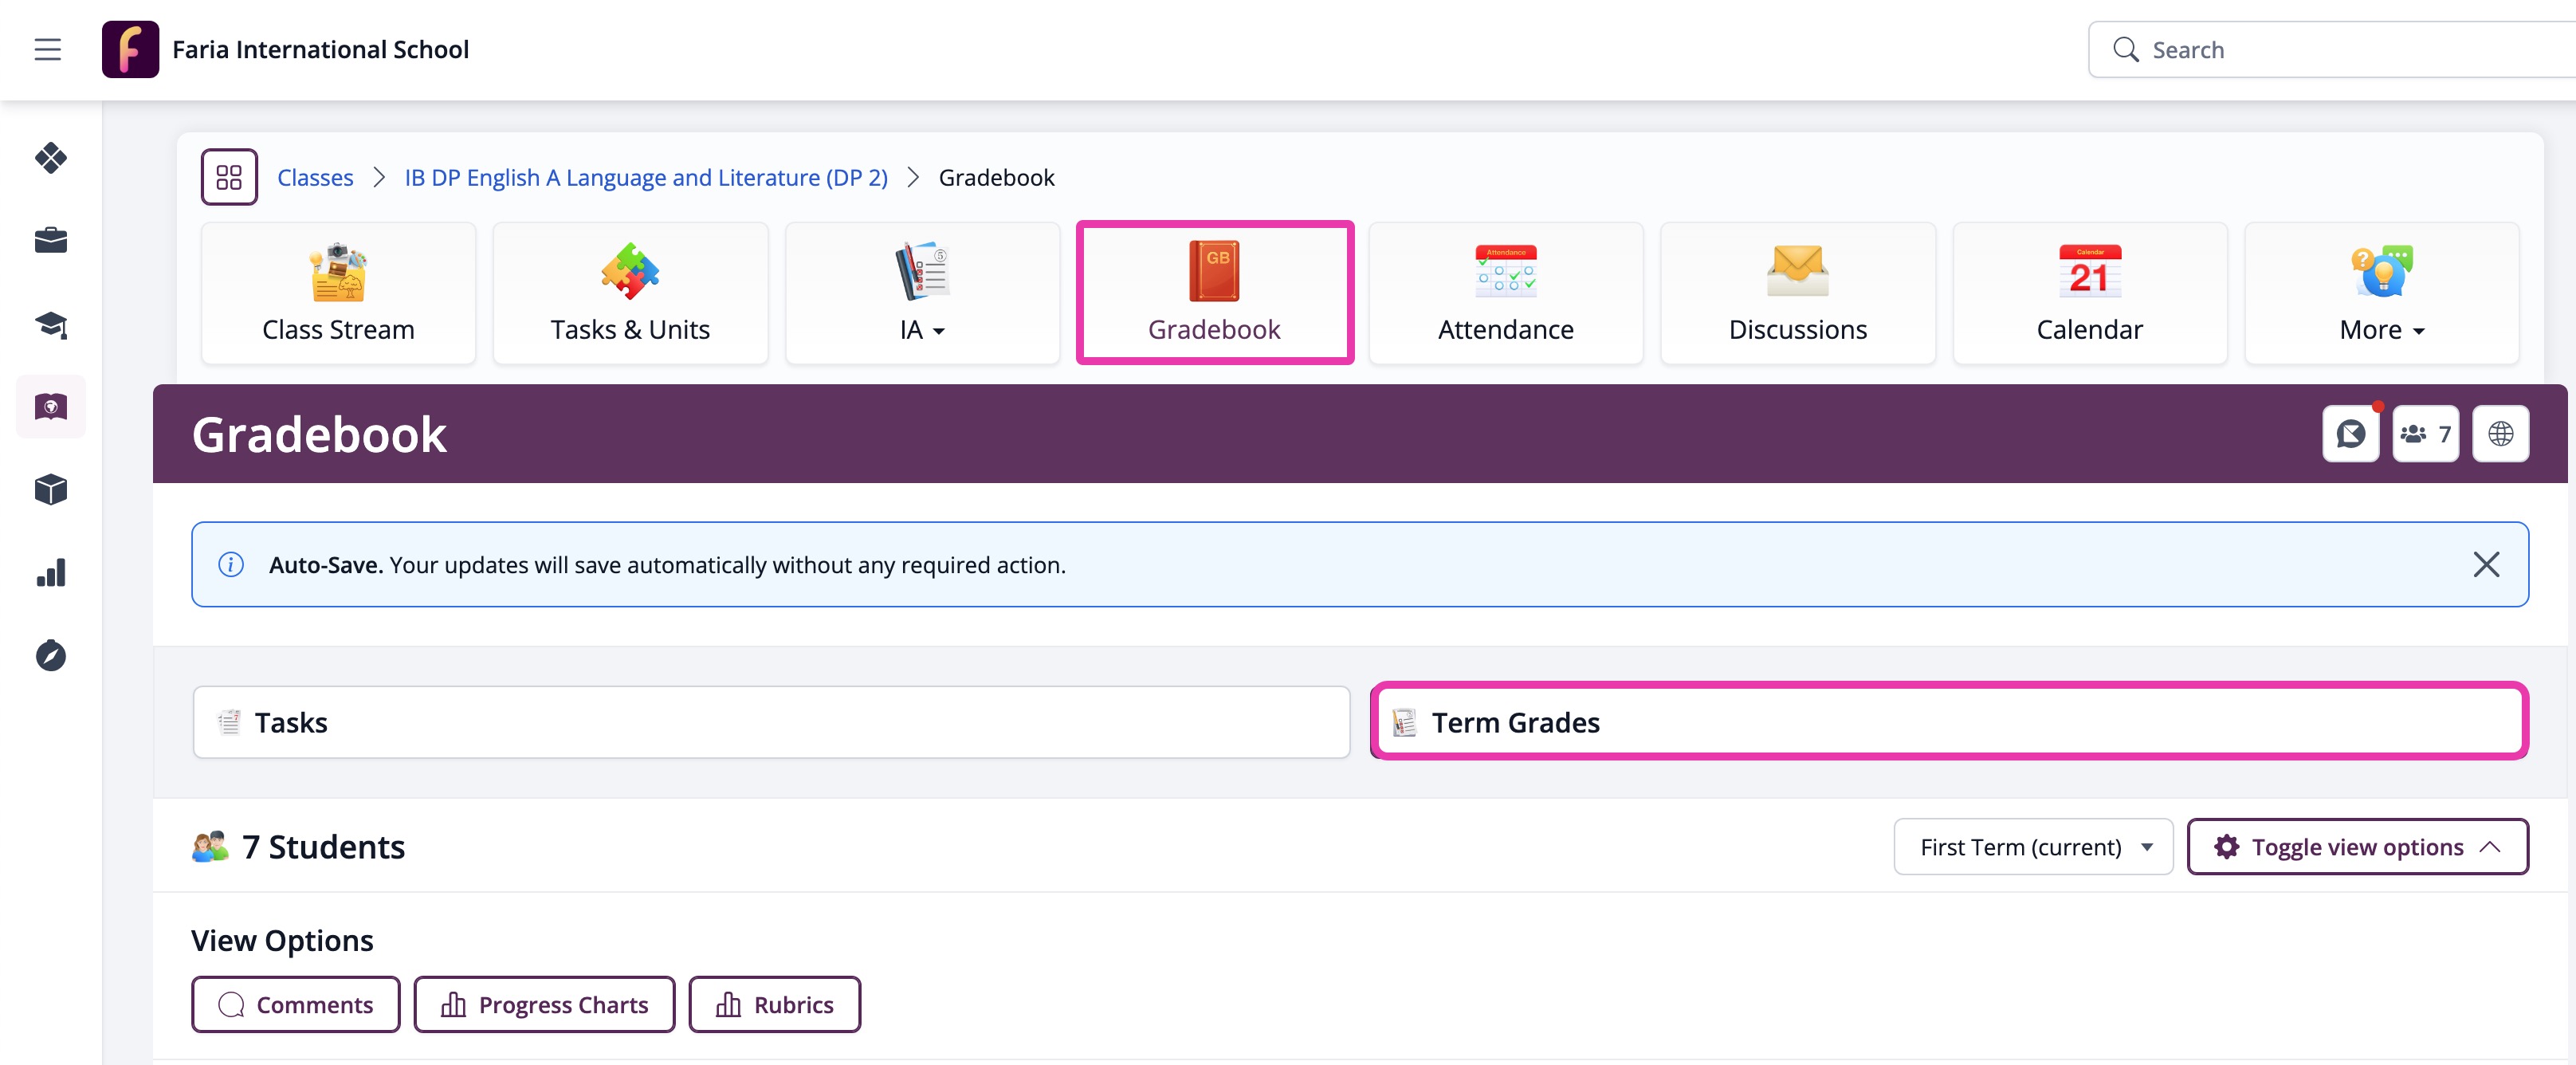Open the First Term (current) term selector
The width and height of the screenshot is (2576, 1065).
coord(2032,846)
